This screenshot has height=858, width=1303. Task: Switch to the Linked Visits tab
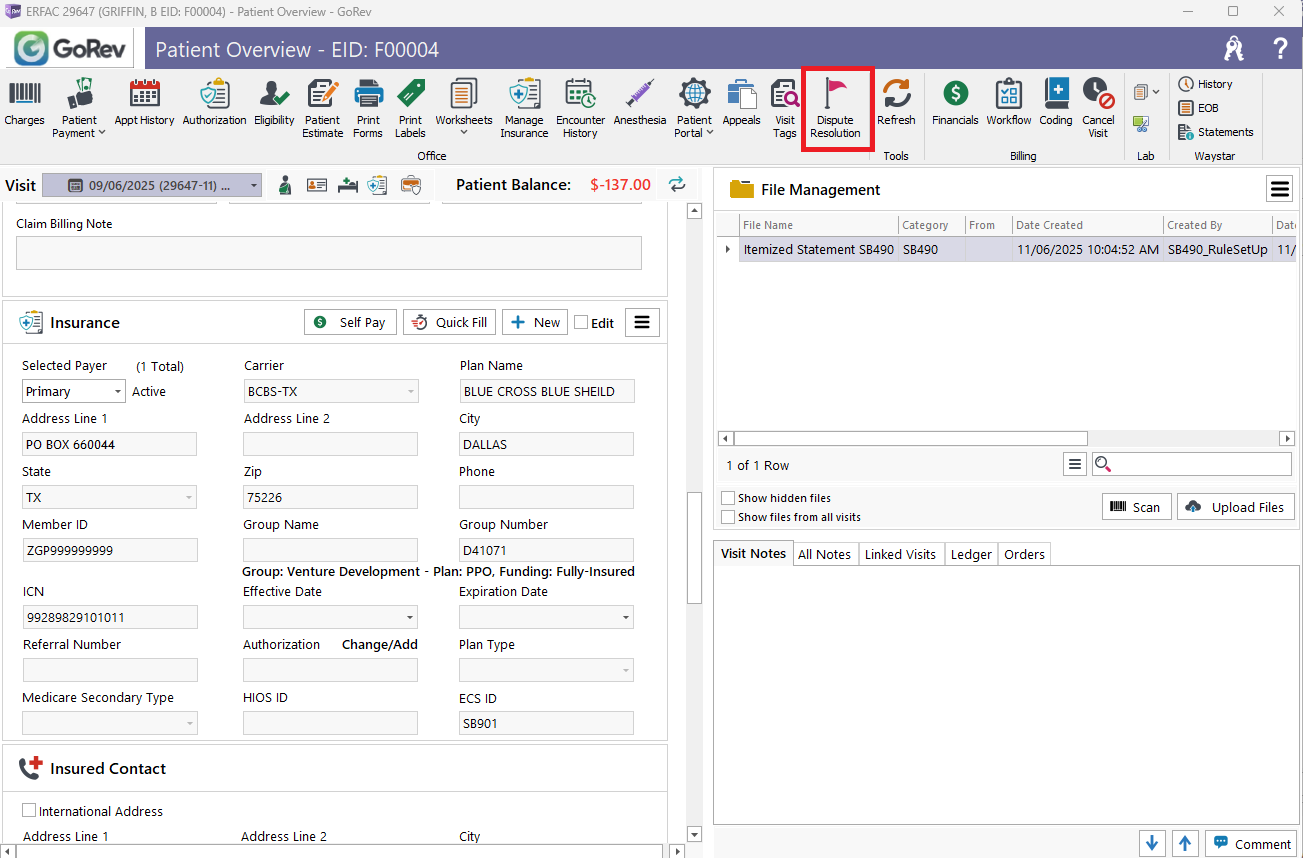coord(900,554)
